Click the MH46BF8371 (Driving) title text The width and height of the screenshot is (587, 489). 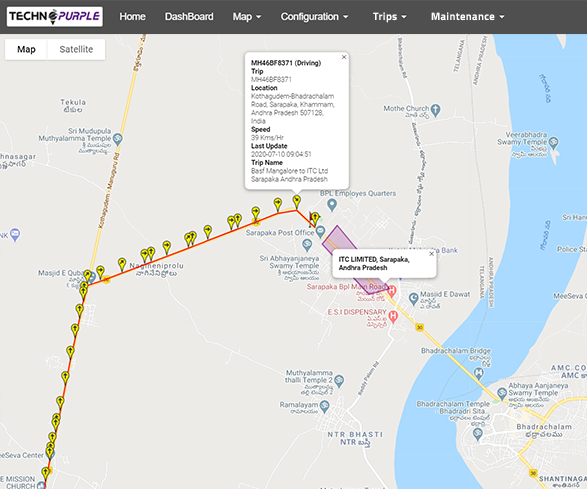pos(286,63)
